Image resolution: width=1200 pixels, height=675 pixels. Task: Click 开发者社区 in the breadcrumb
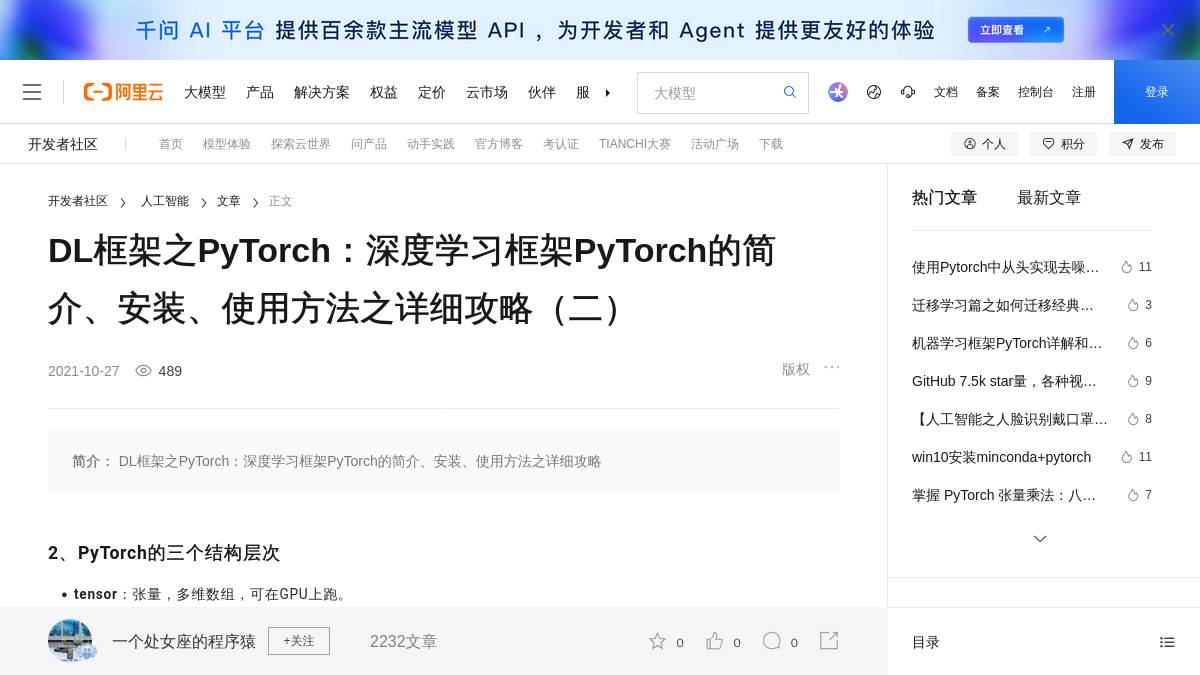(x=78, y=201)
